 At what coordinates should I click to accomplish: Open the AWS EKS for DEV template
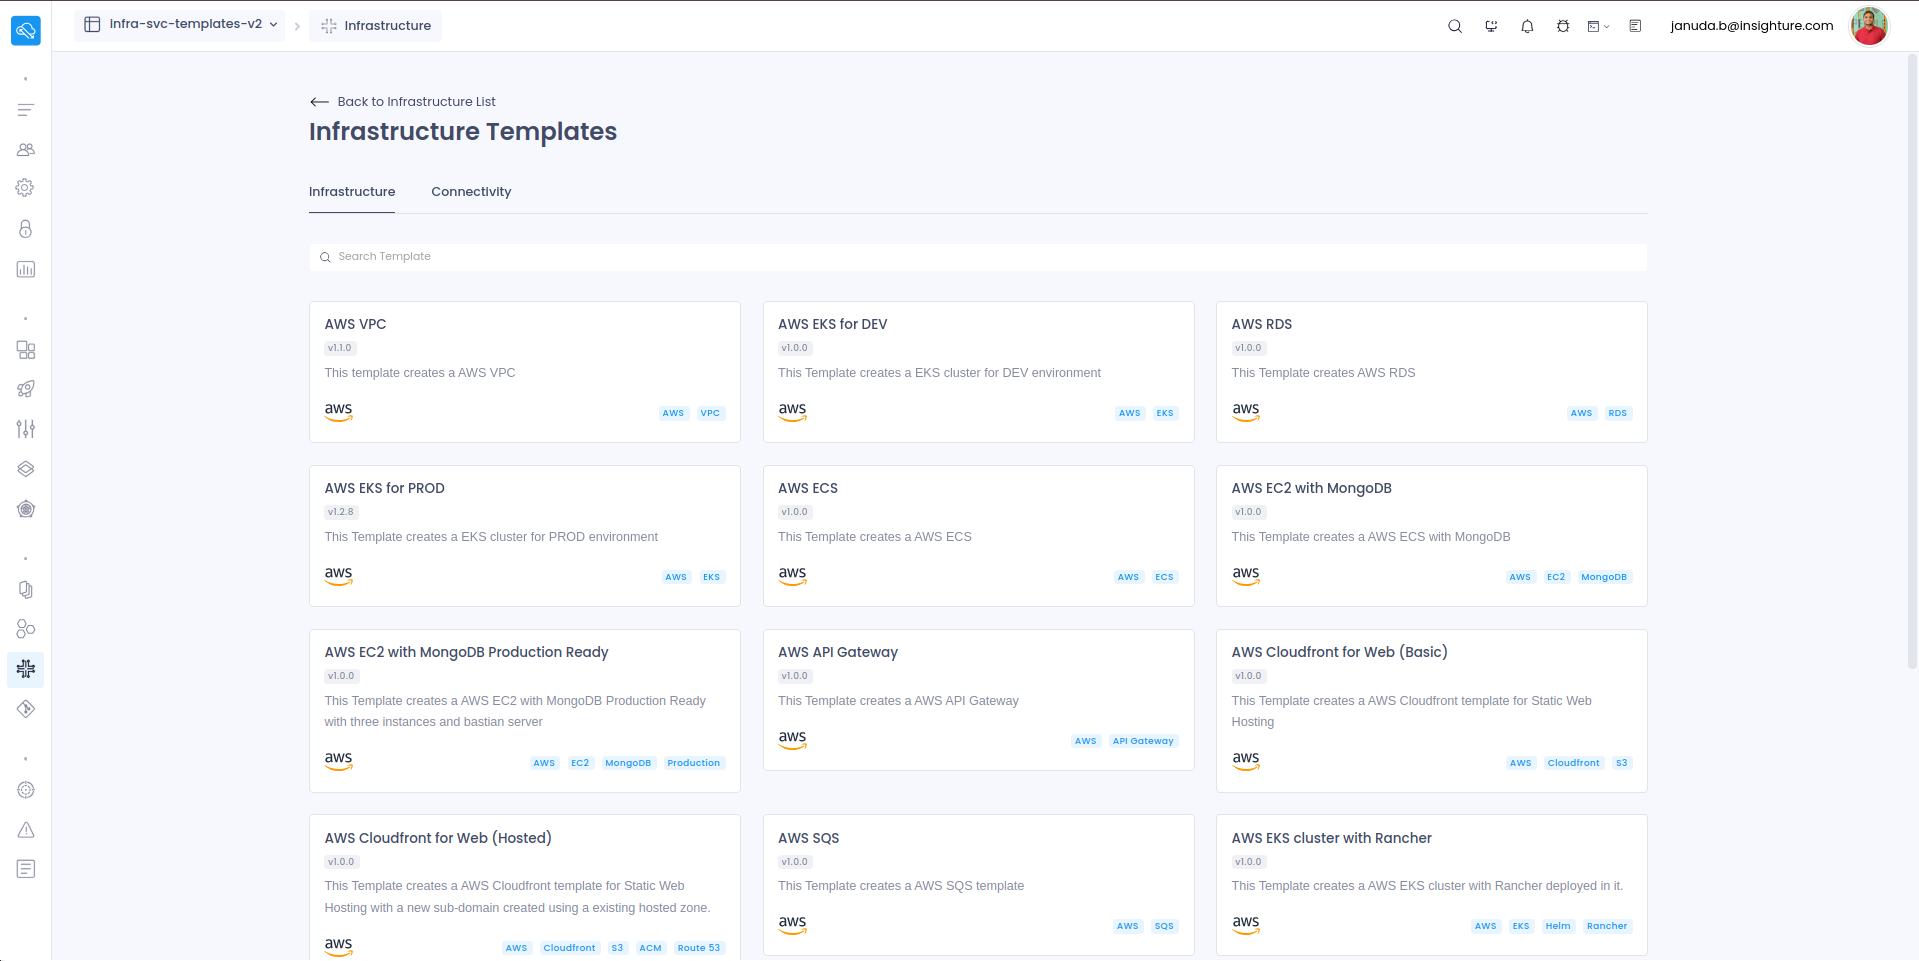(979, 372)
